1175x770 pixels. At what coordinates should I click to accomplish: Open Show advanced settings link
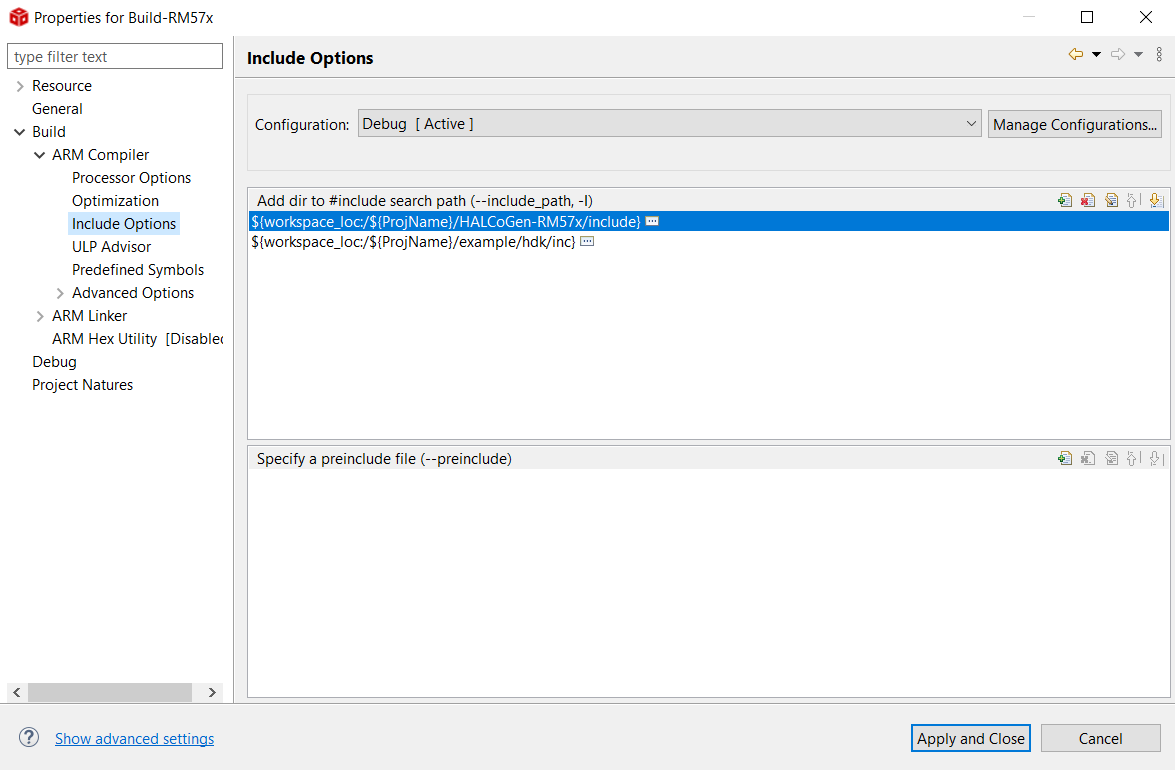134,739
